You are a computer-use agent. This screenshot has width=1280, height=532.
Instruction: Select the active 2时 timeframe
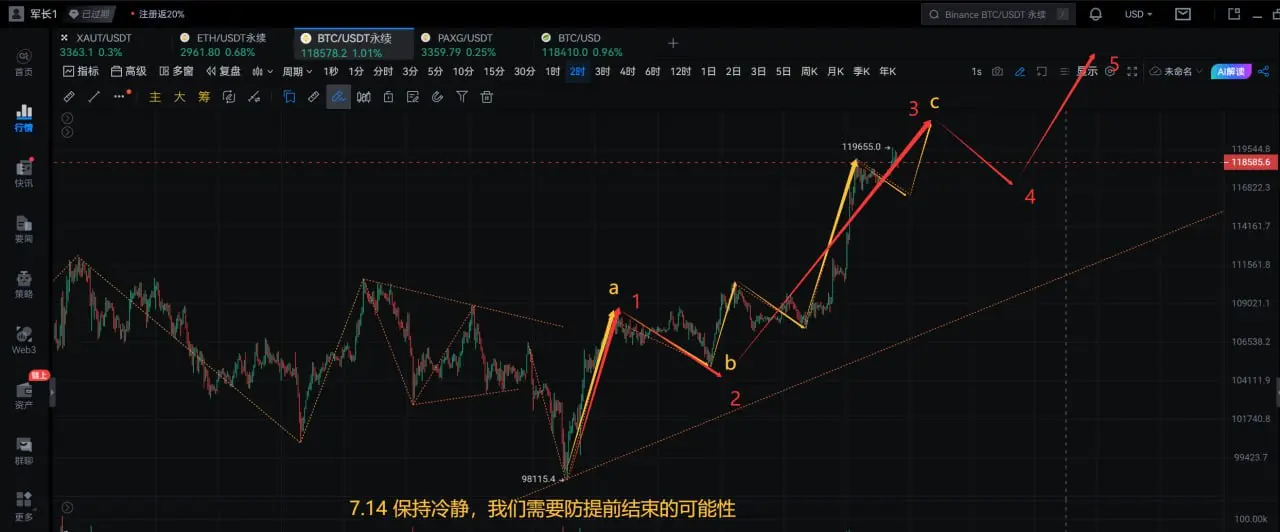[x=577, y=72]
